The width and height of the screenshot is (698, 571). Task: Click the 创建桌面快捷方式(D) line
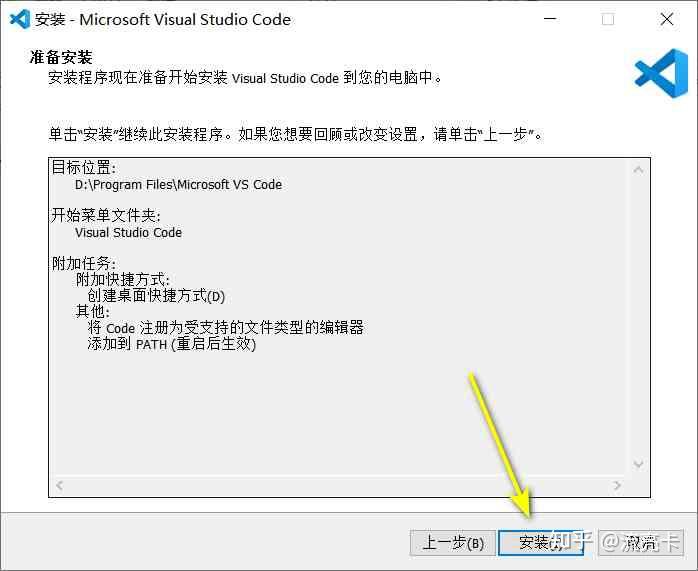[x=156, y=296]
